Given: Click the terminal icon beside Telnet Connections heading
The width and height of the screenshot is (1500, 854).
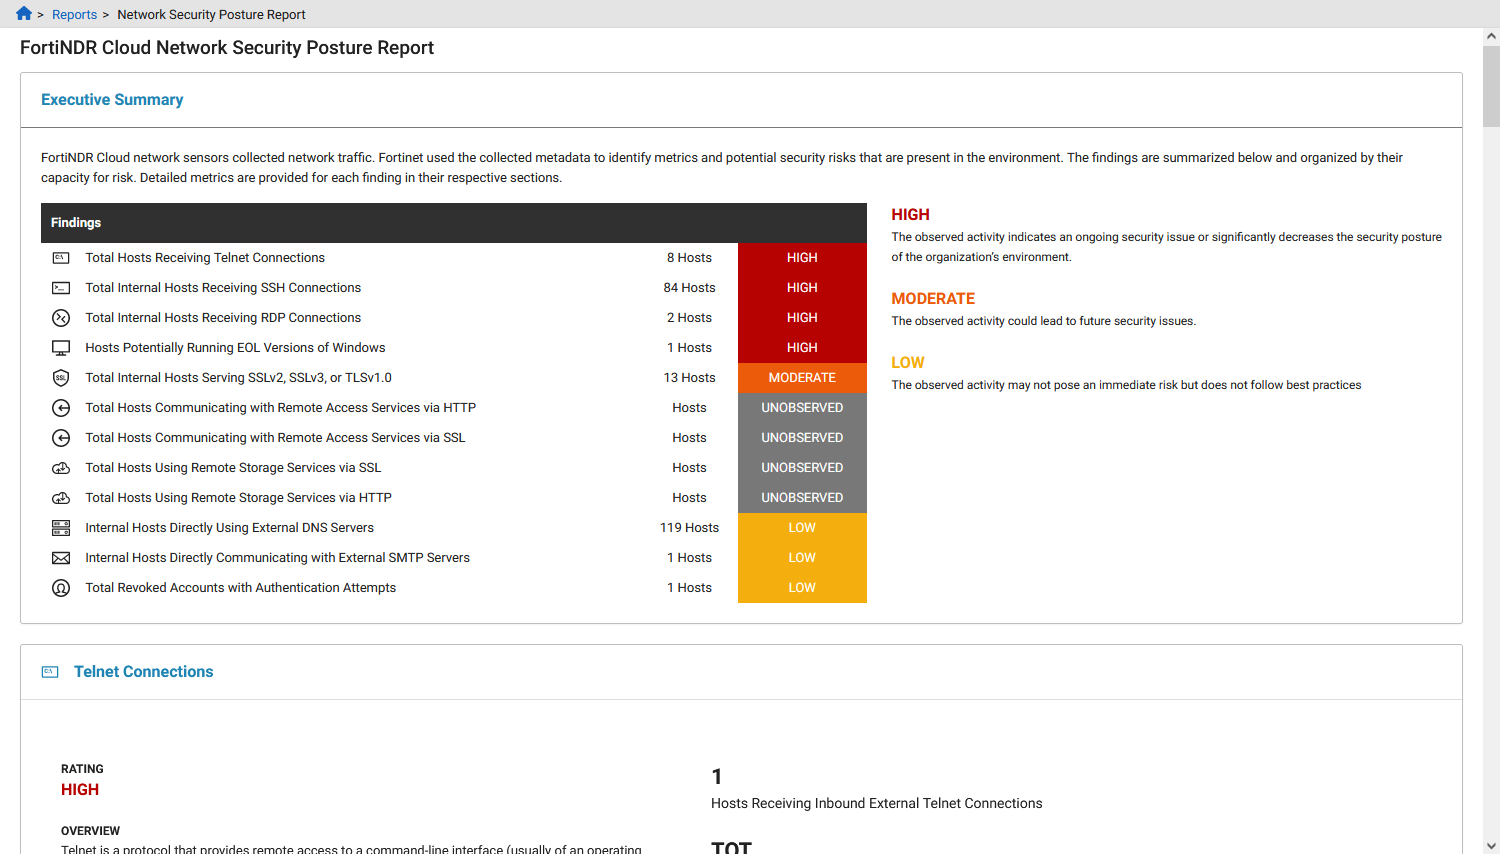Looking at the screenshot, I should pos(50,671).
